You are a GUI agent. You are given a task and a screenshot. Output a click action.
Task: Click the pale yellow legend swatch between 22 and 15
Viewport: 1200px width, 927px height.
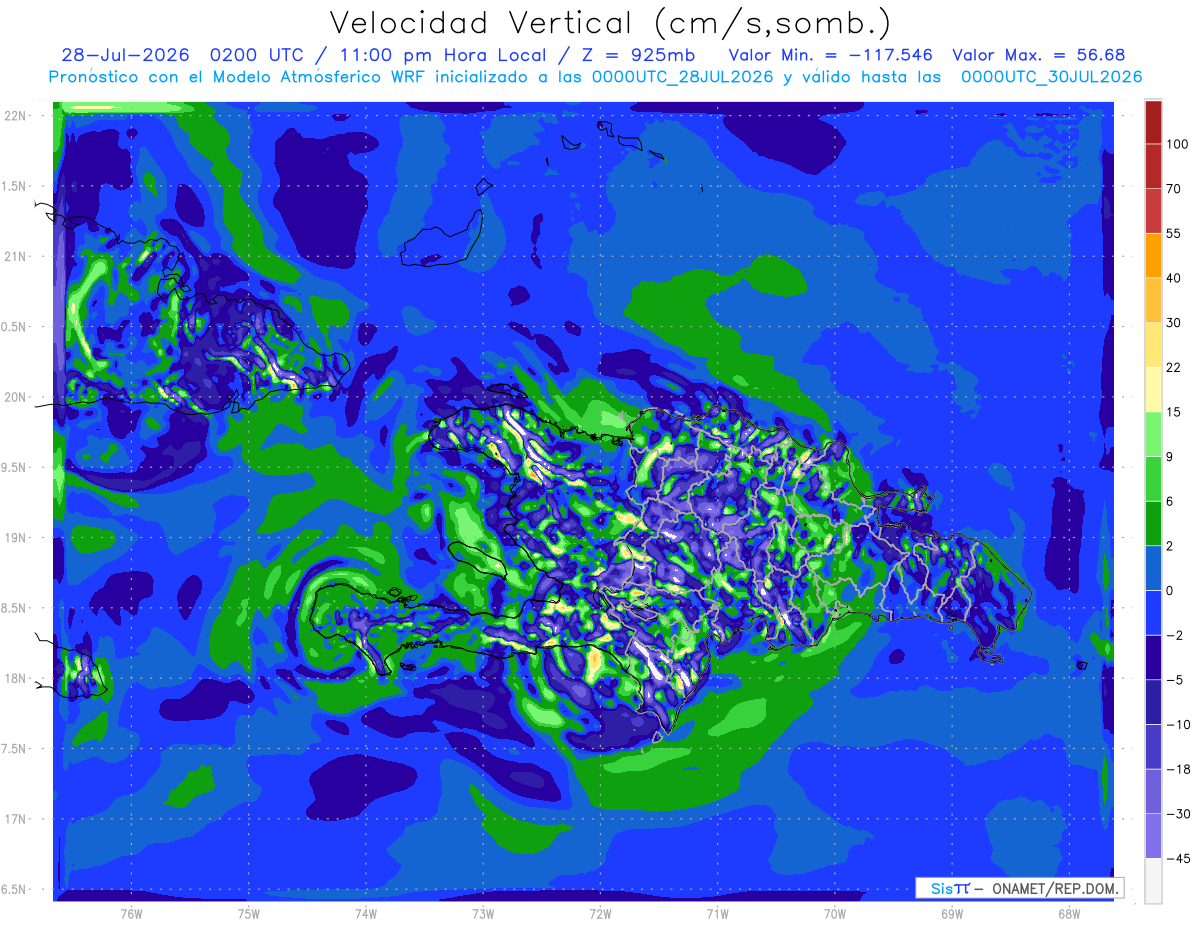(1153, 389)
